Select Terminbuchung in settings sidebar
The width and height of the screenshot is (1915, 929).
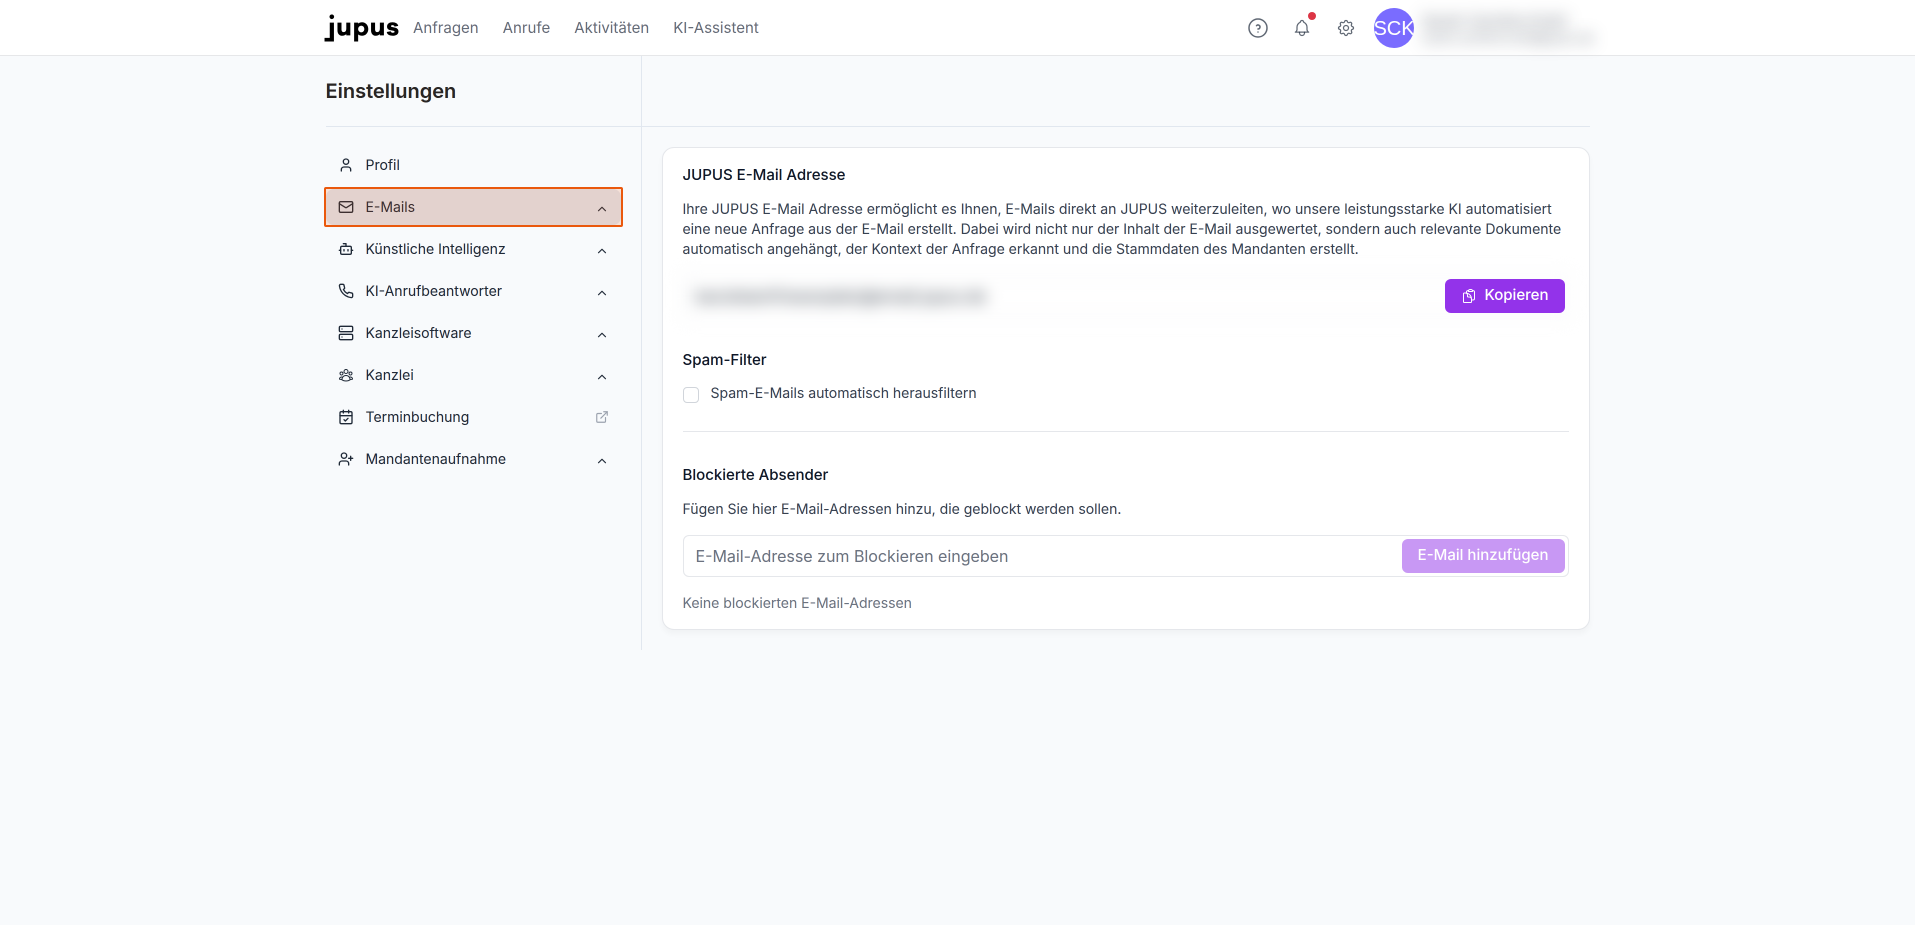(x=474, y=417)
